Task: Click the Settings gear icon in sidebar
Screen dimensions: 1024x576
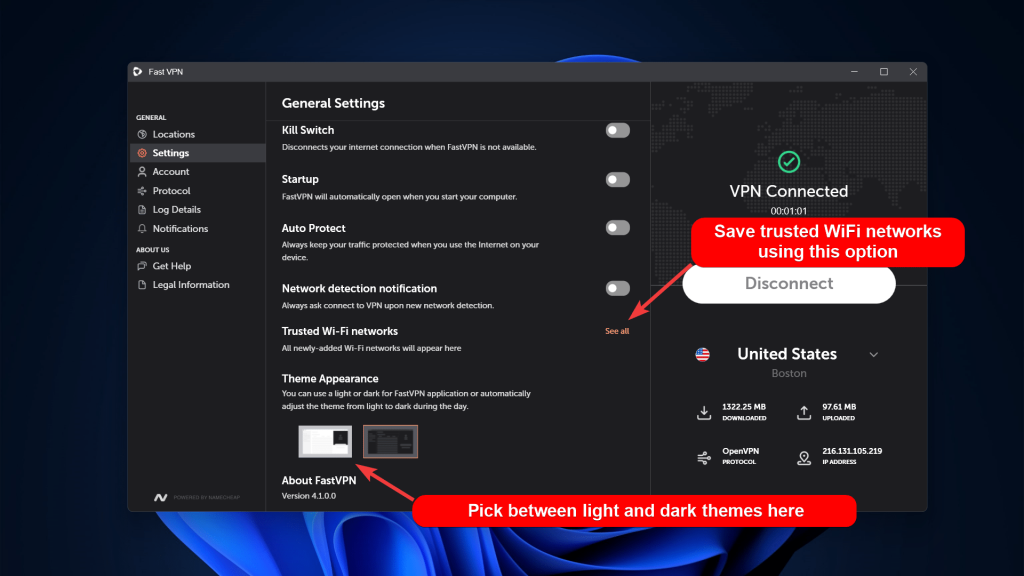Action: pyautogui.click(x=142, y=153)
